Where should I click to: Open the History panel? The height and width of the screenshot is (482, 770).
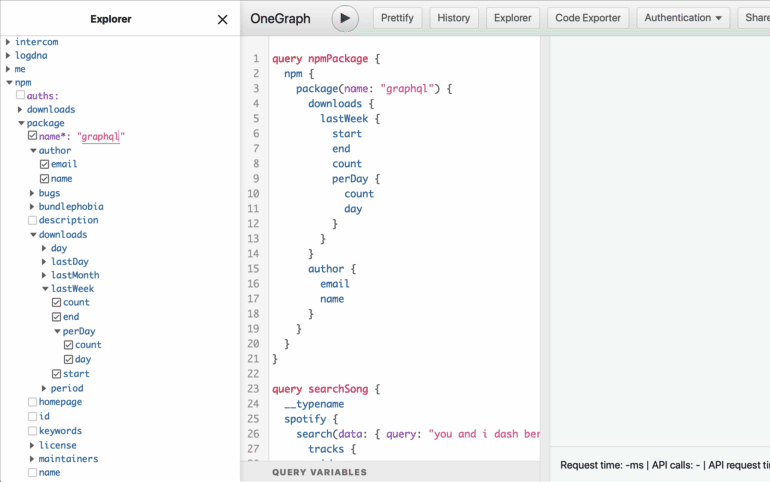[453, 18]
